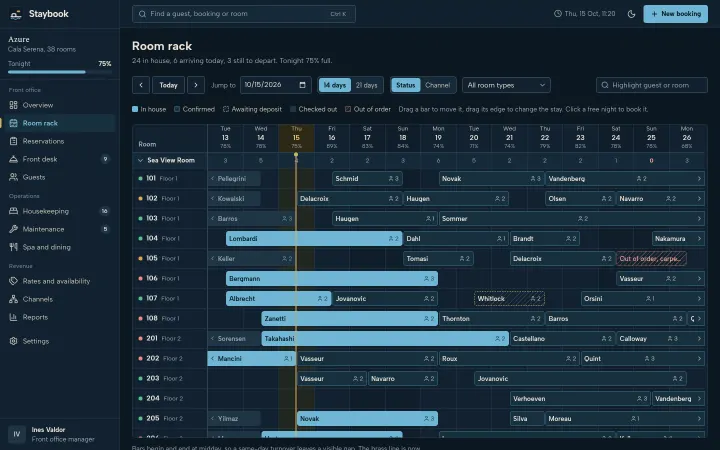Go to previous period arrow
The width and height of the screenshot is (720, 450).
click(141, 85)
